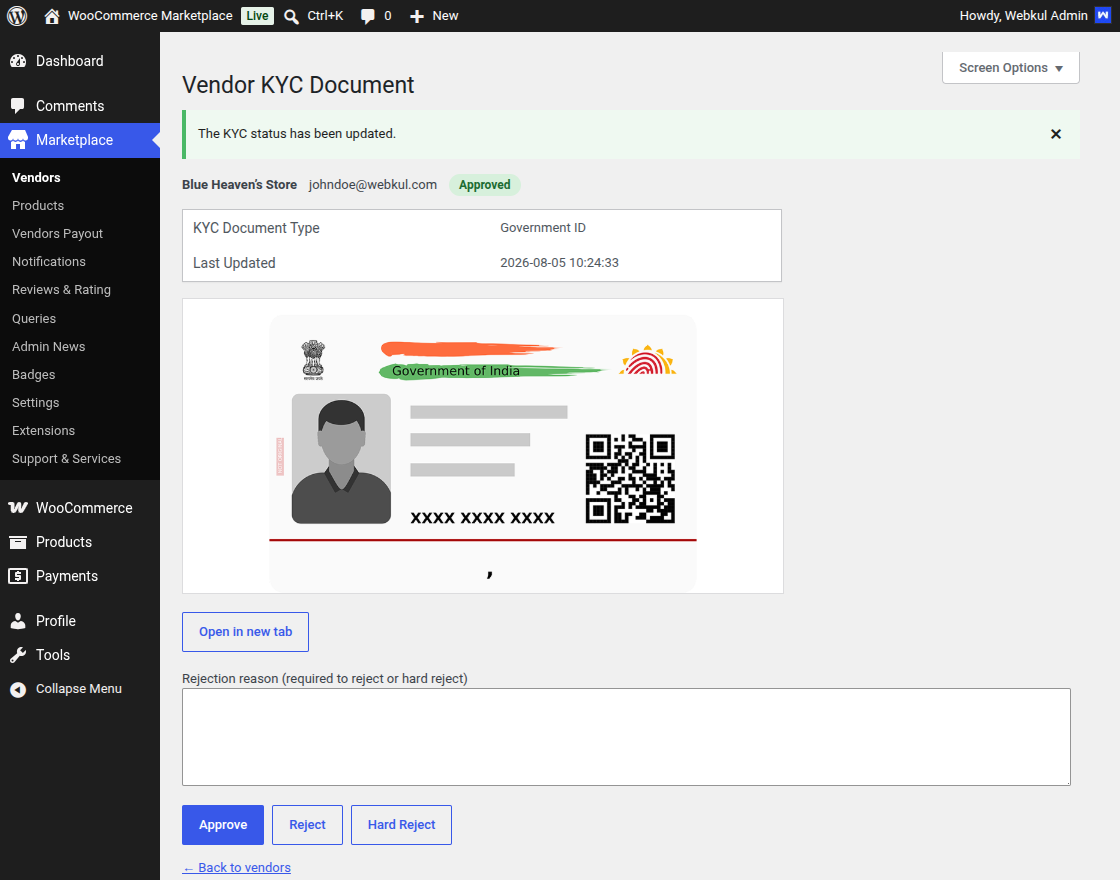This screenshot has width=1120, height=880.
Task: Click the Dashboard gauge icon
Action: tap(18, 61)
